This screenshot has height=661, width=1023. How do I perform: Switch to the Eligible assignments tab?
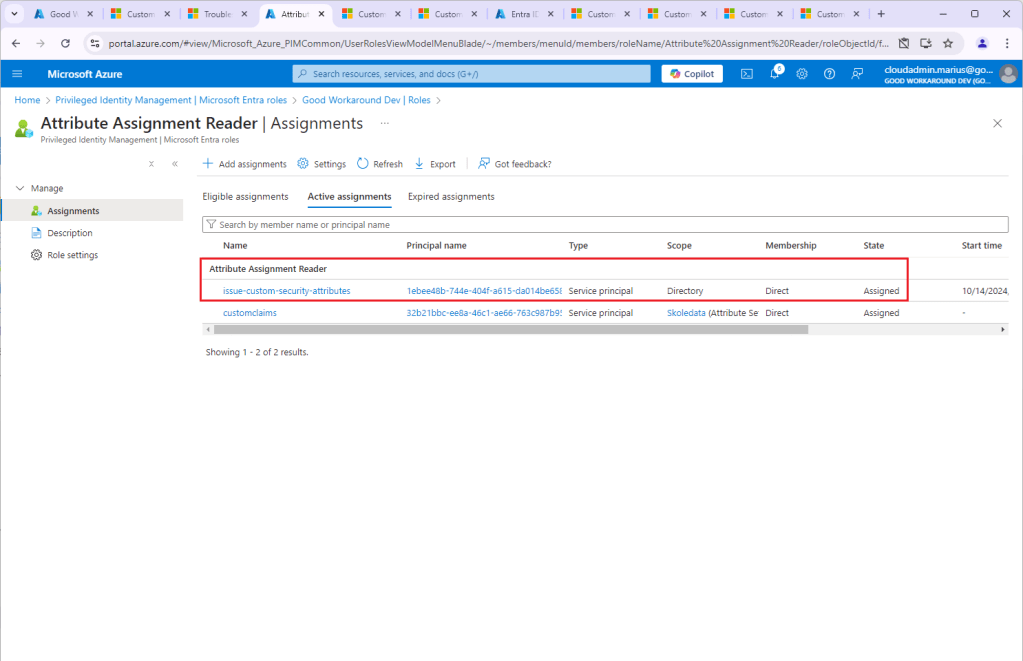pos(245,197)
